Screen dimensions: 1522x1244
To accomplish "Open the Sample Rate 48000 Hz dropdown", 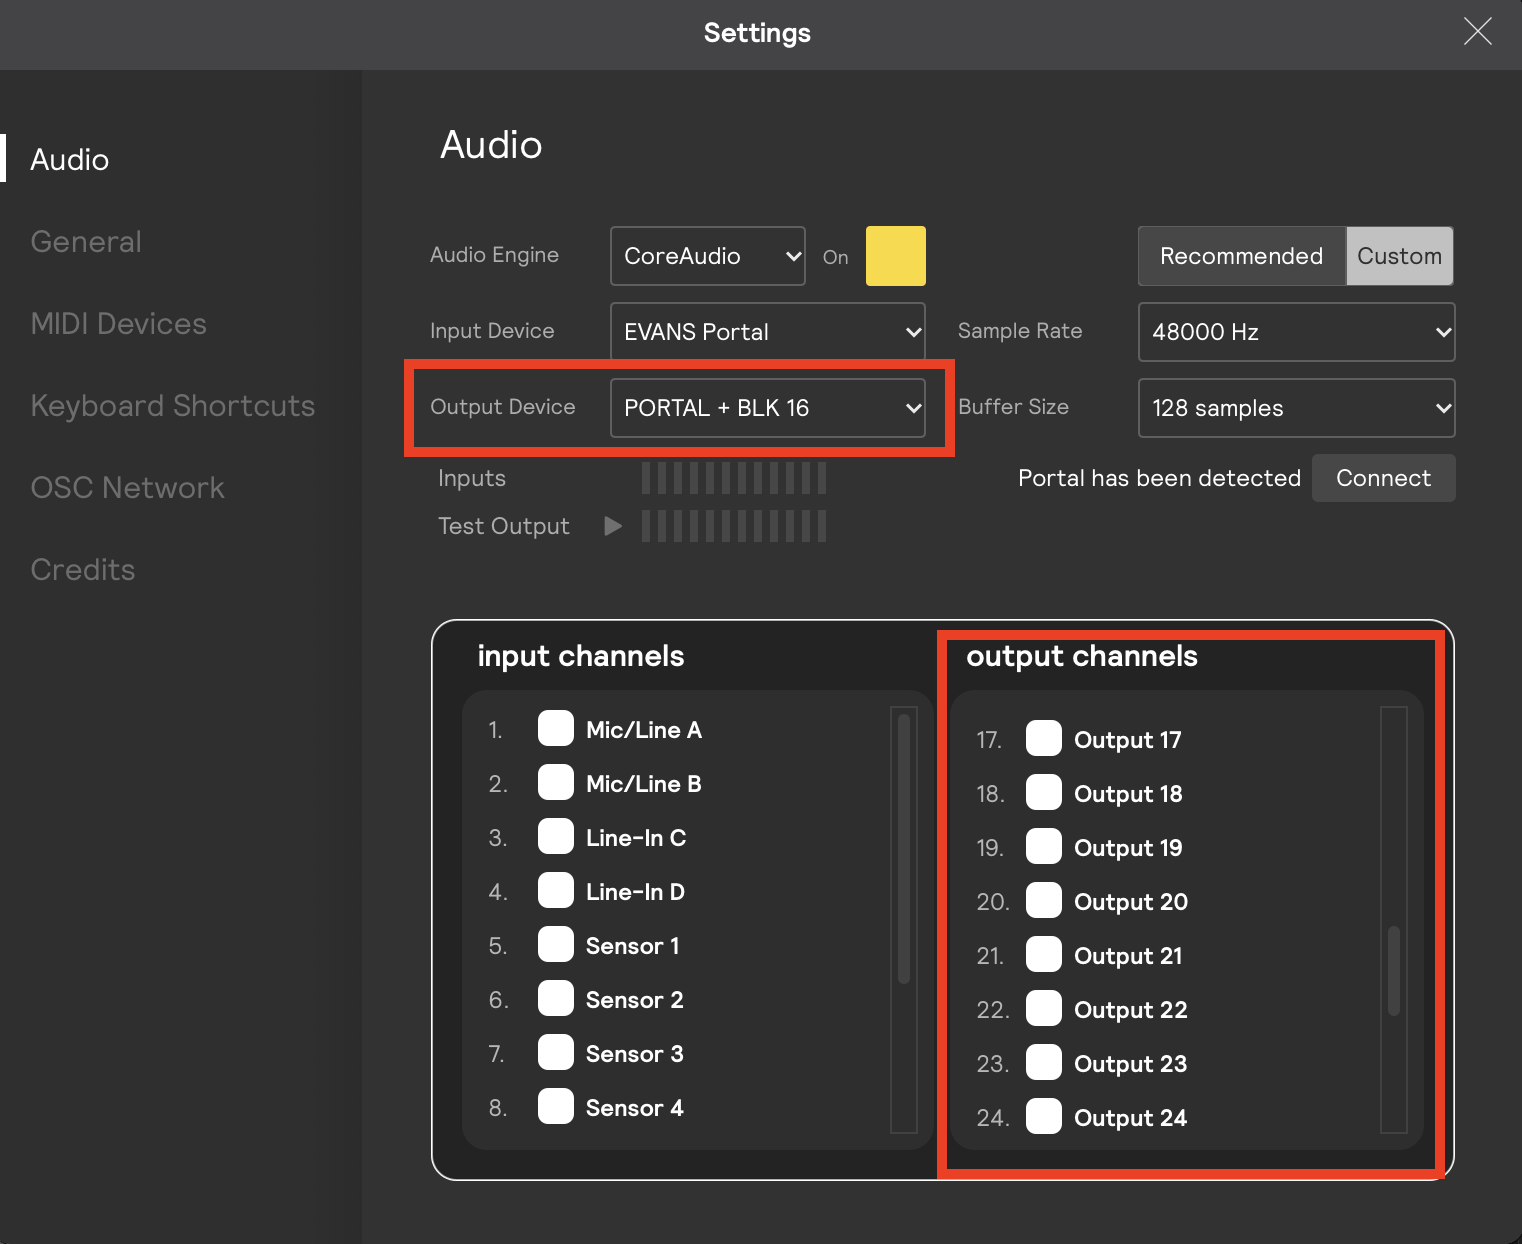I will pyautogui.click(x=1296, y=332).
